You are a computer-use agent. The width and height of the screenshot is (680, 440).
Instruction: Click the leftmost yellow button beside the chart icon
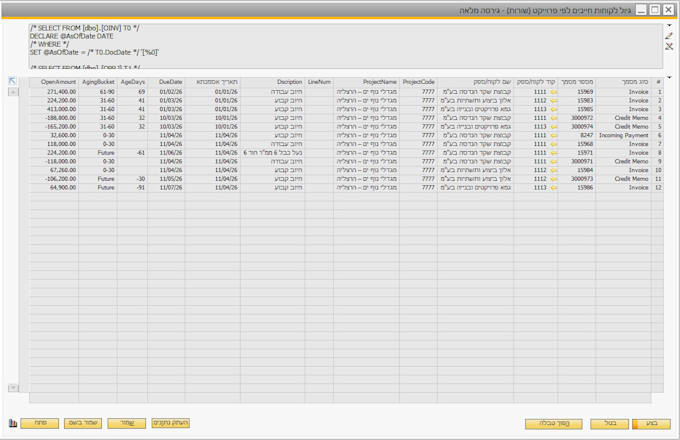(39, 423)
